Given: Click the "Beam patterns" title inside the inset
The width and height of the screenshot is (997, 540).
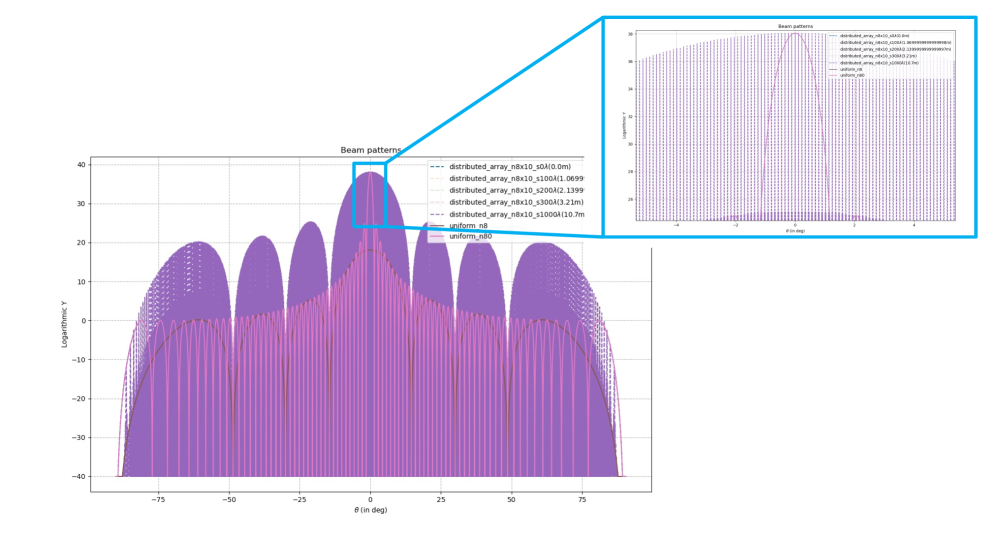Looking at the screenshot, I should 795,26.
